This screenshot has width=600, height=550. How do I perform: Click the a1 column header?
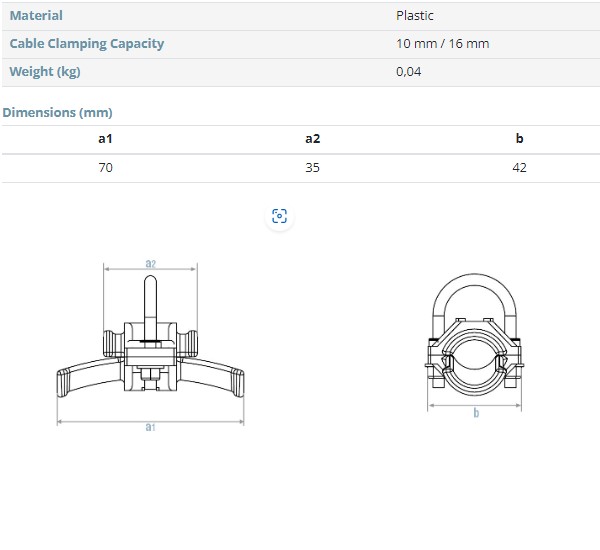105,139
